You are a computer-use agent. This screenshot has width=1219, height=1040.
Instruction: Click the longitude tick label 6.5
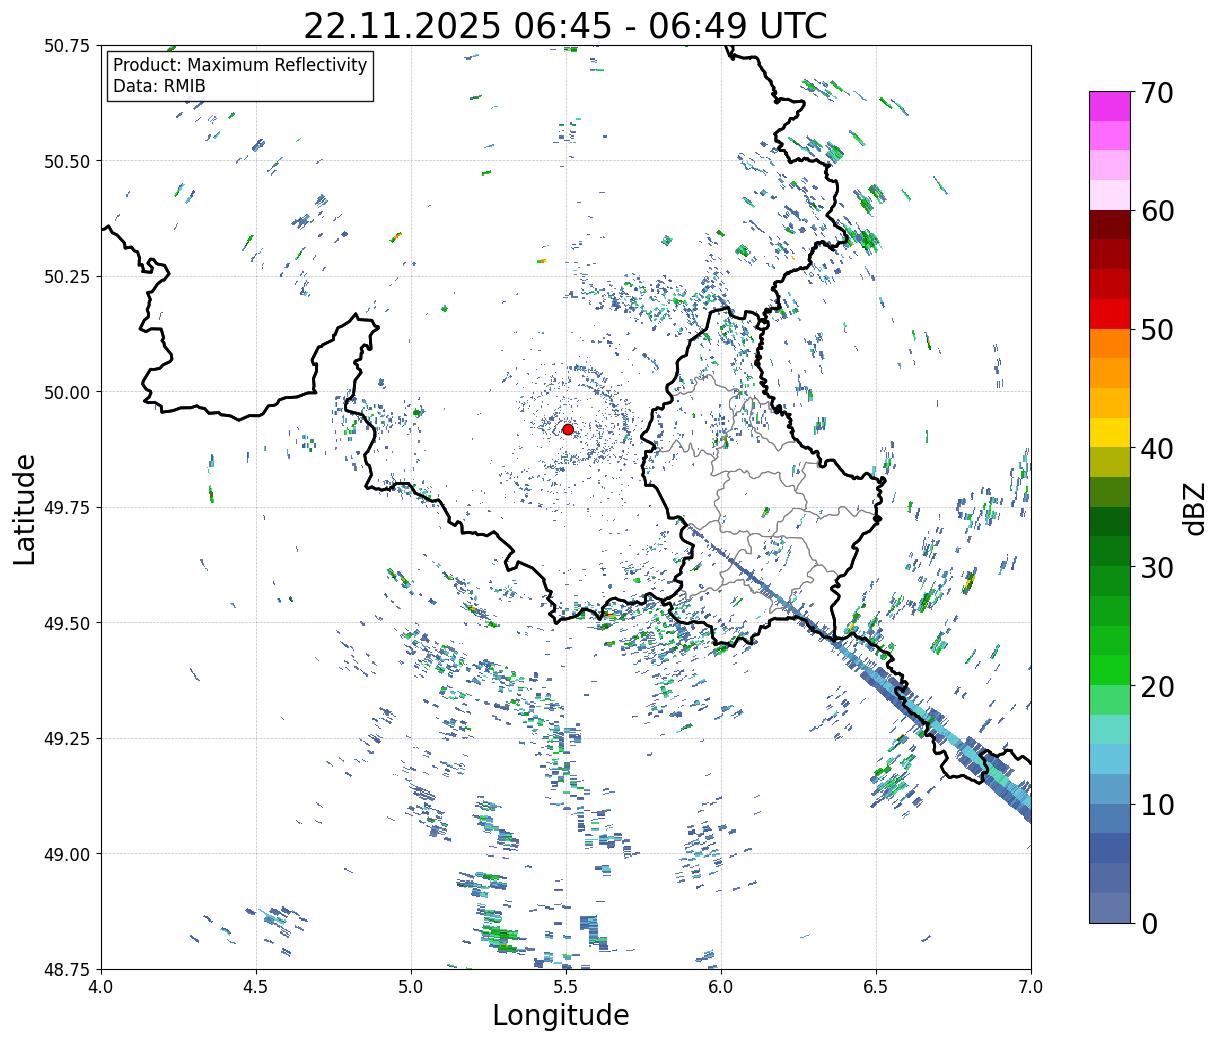[x=876, y=987]
